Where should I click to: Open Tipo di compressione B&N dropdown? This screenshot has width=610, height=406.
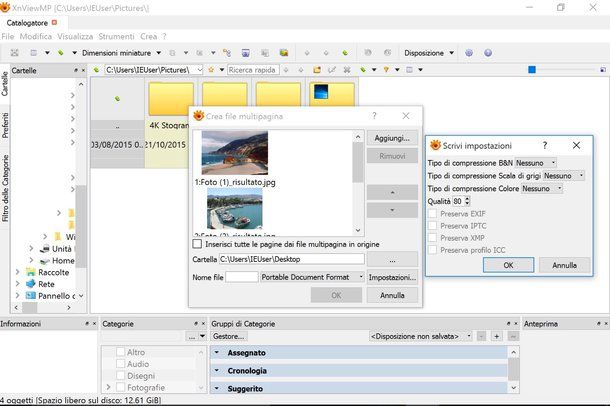536,163
